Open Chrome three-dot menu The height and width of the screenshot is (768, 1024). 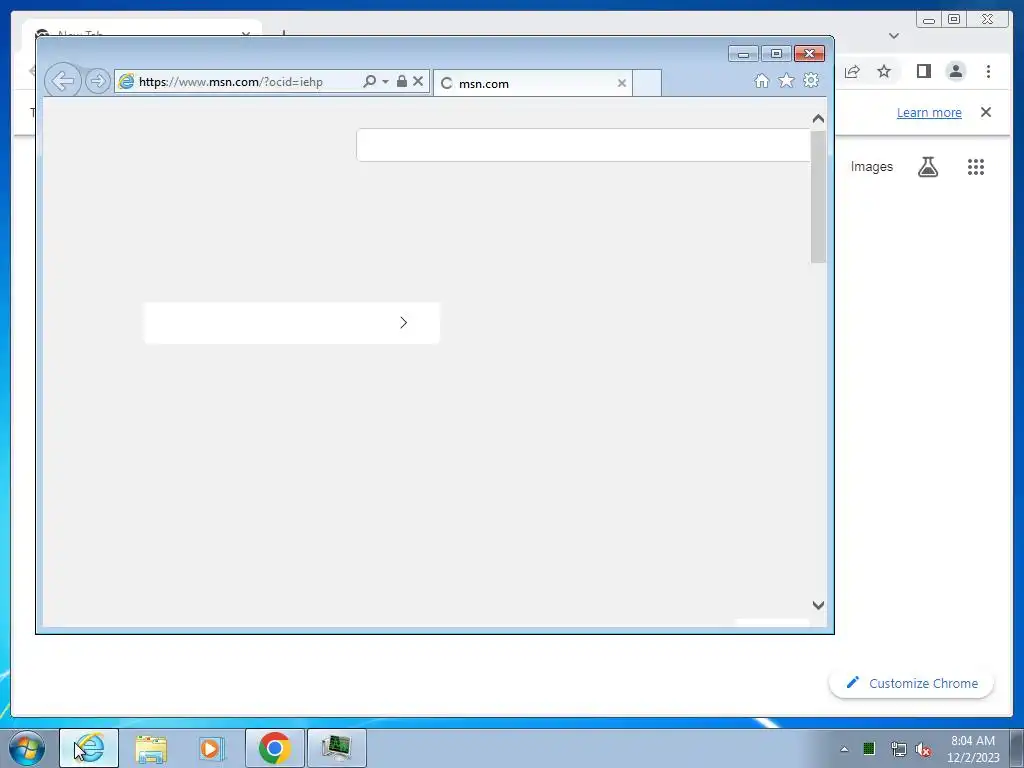click(x=988, y=71)
